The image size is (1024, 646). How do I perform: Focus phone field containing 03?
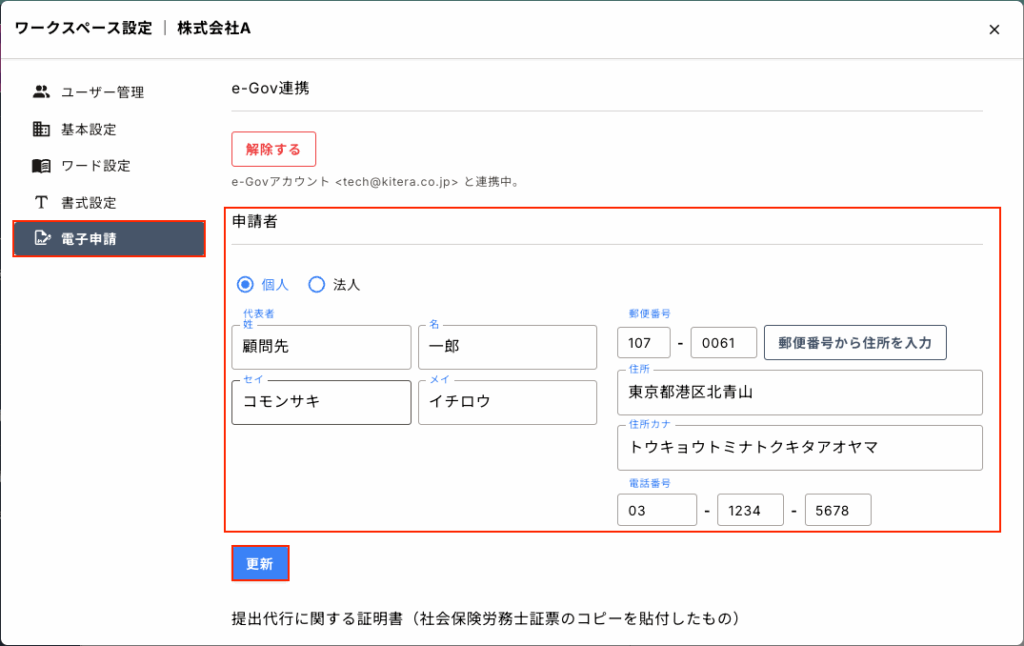point(657,510)
